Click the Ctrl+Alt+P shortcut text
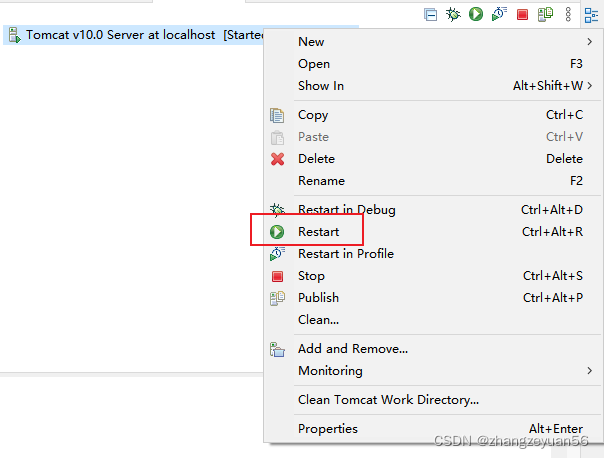Viewport: 604px width, 458px height. coord(553,297)
